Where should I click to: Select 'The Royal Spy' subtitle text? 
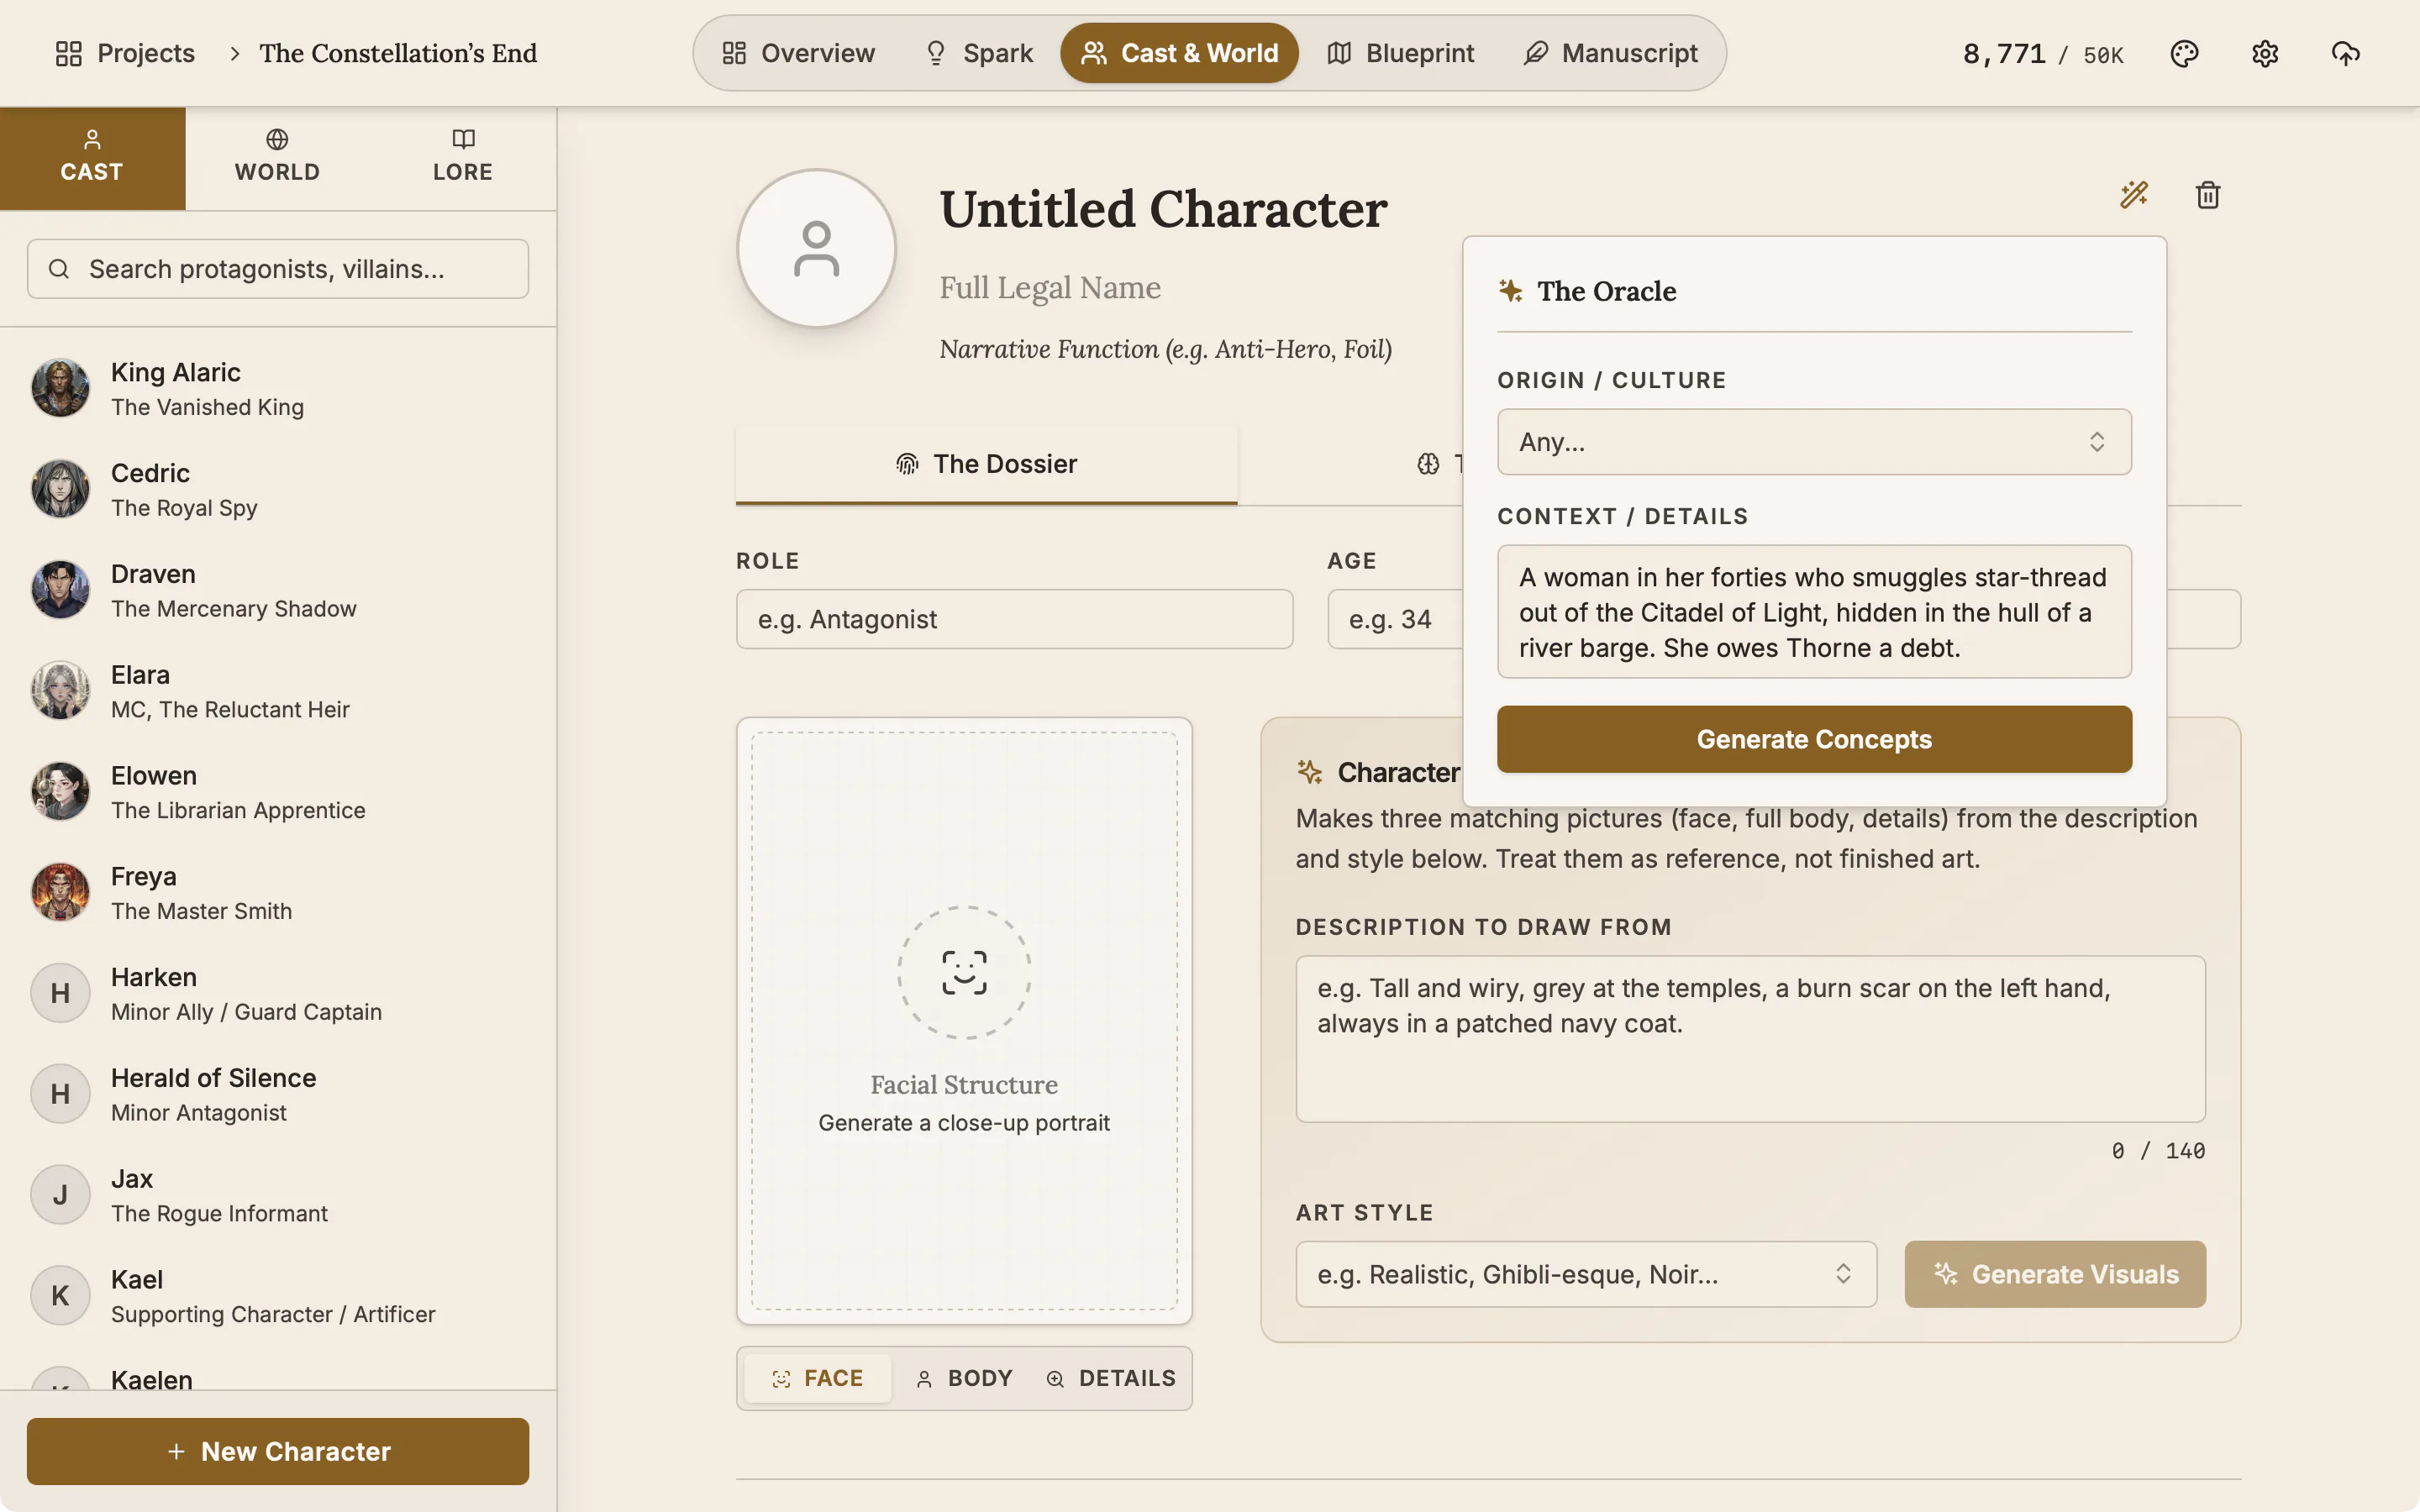tap(184, 508)
